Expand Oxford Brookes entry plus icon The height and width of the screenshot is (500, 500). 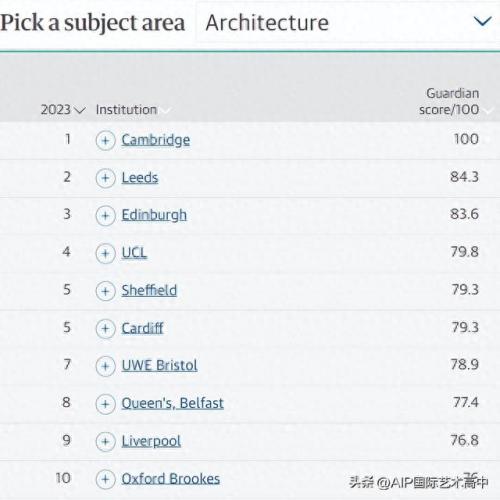[105, 479]
